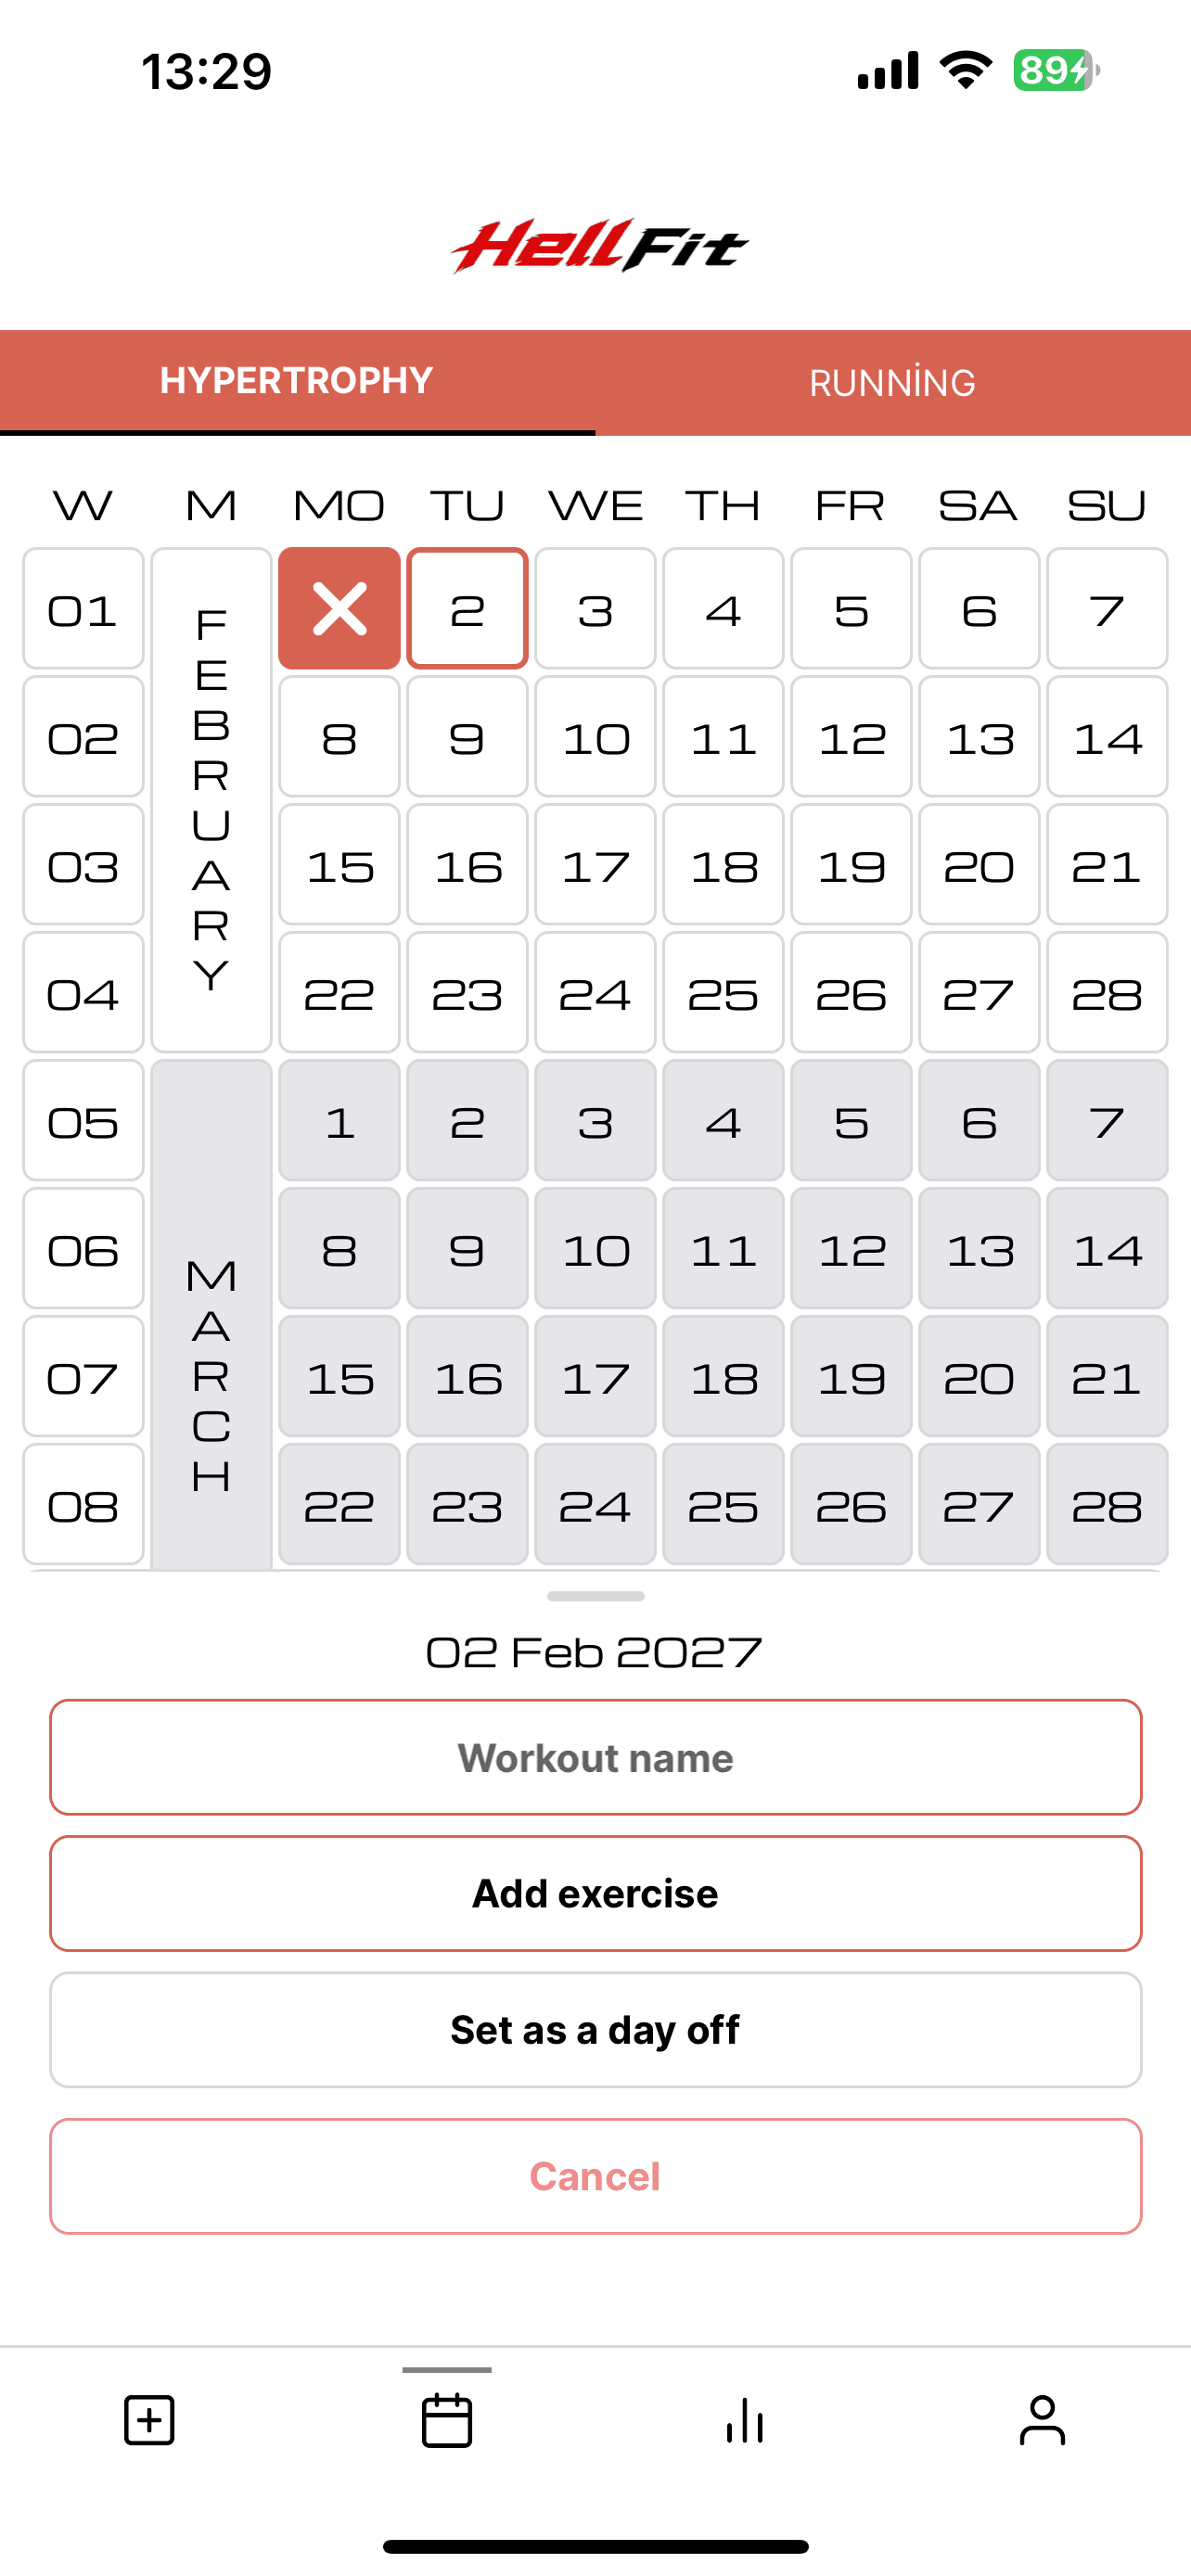Image resolution: width=1191 pixels, height=2576 pixels.
Task: Select the HYPERTROPHY tab
Action: click(x=297, y=381)
